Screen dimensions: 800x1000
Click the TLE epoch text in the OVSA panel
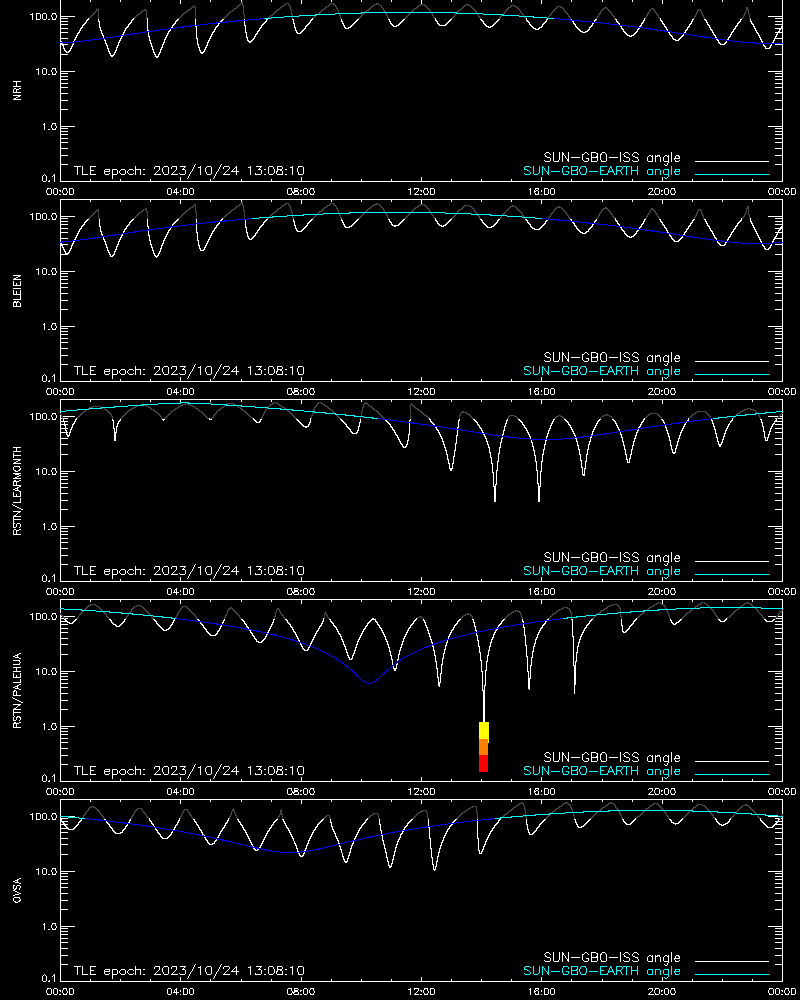coord(189,971)
